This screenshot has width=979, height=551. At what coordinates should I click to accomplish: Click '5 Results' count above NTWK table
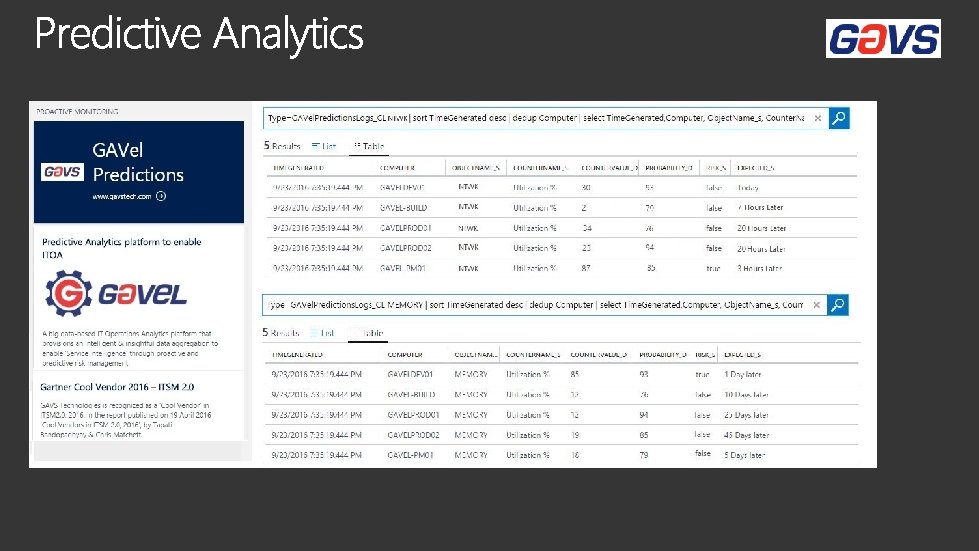click(282, 146)
